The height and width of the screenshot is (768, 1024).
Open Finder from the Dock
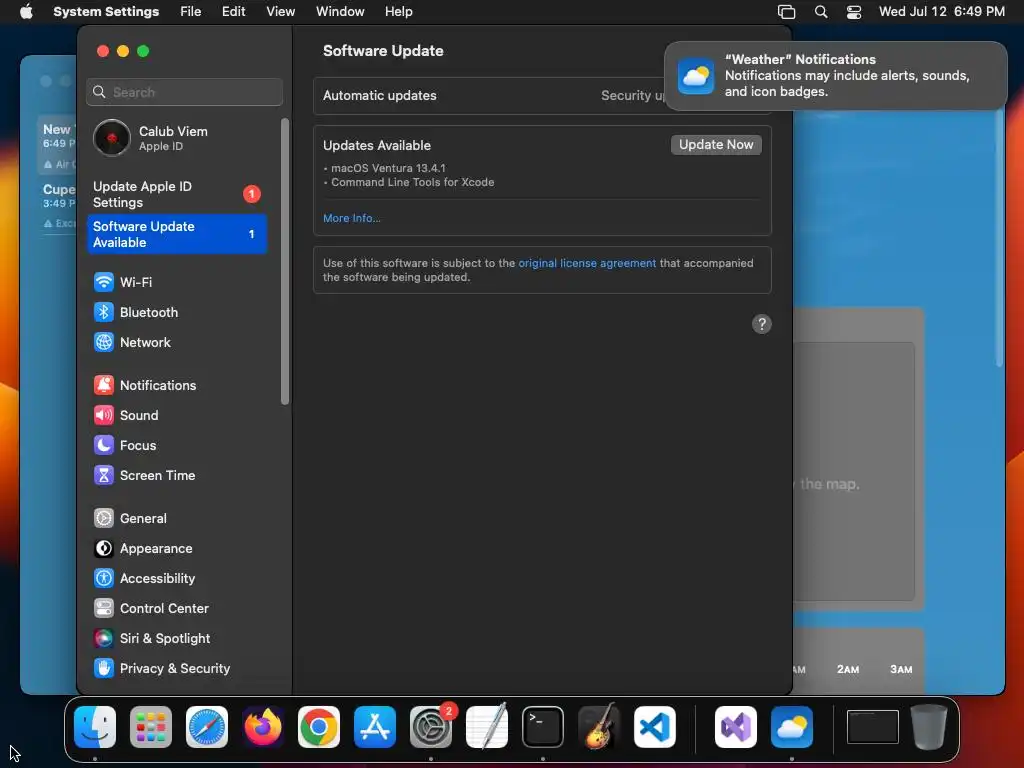[x=95, y=727]
